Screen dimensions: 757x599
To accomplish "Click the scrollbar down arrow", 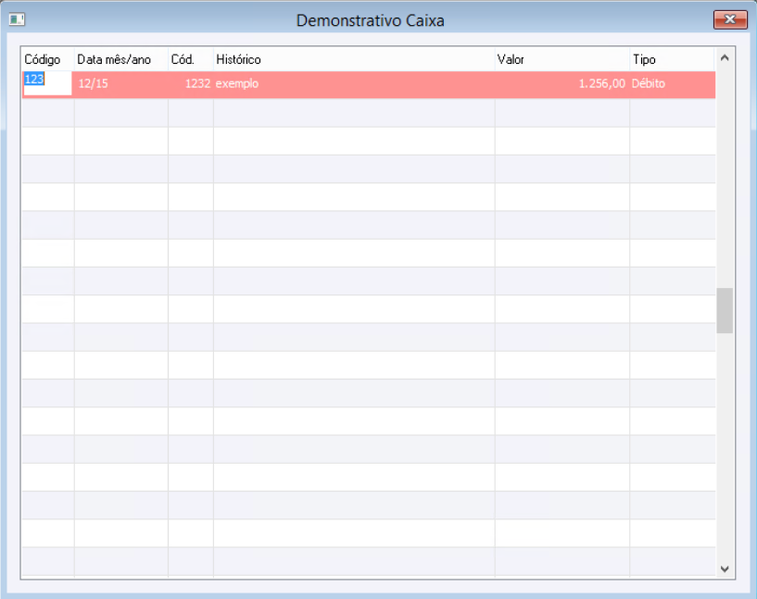I will point(725,569).
